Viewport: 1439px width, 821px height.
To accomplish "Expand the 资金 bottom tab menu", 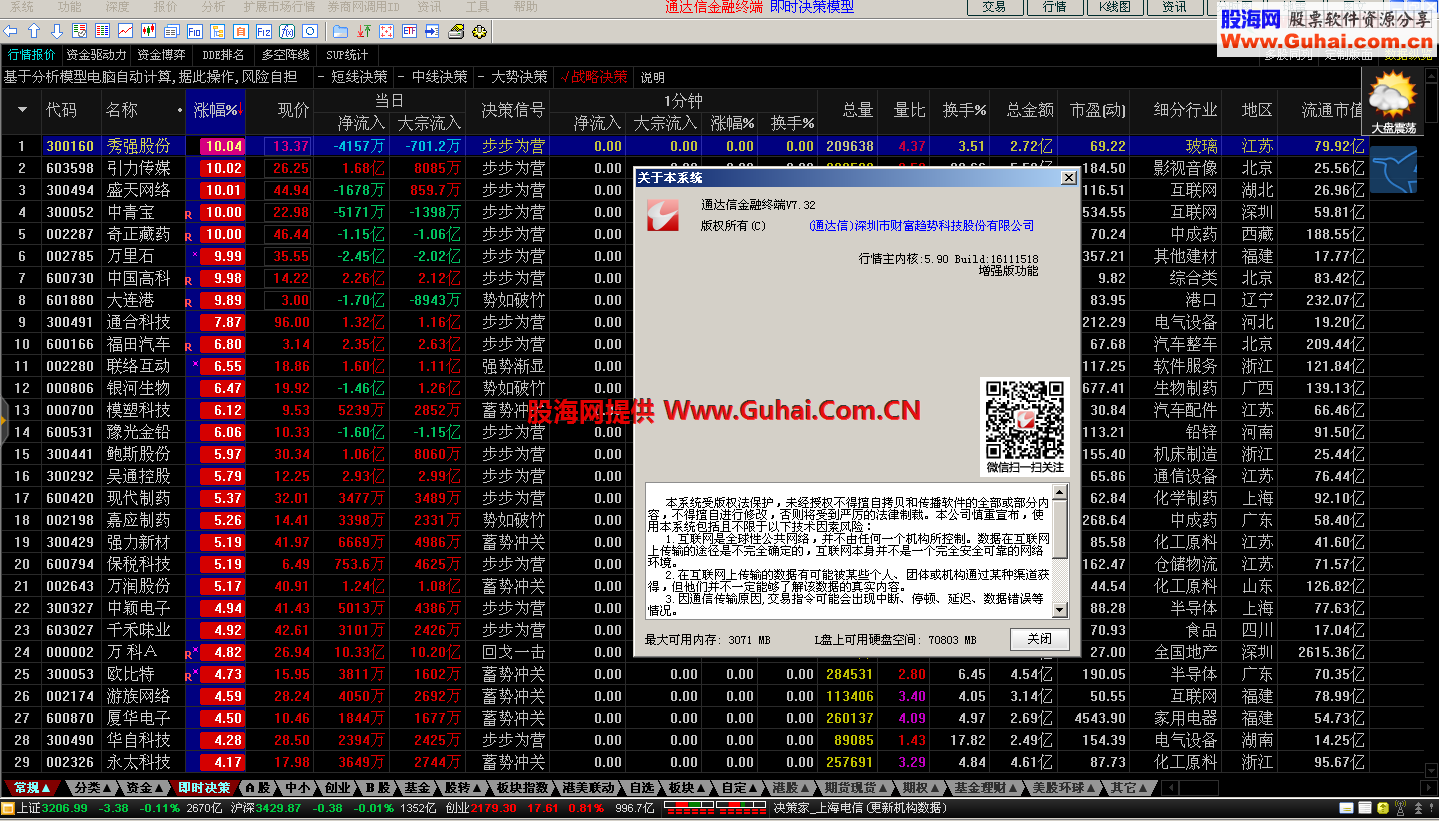I will click(x=147, y=788).
